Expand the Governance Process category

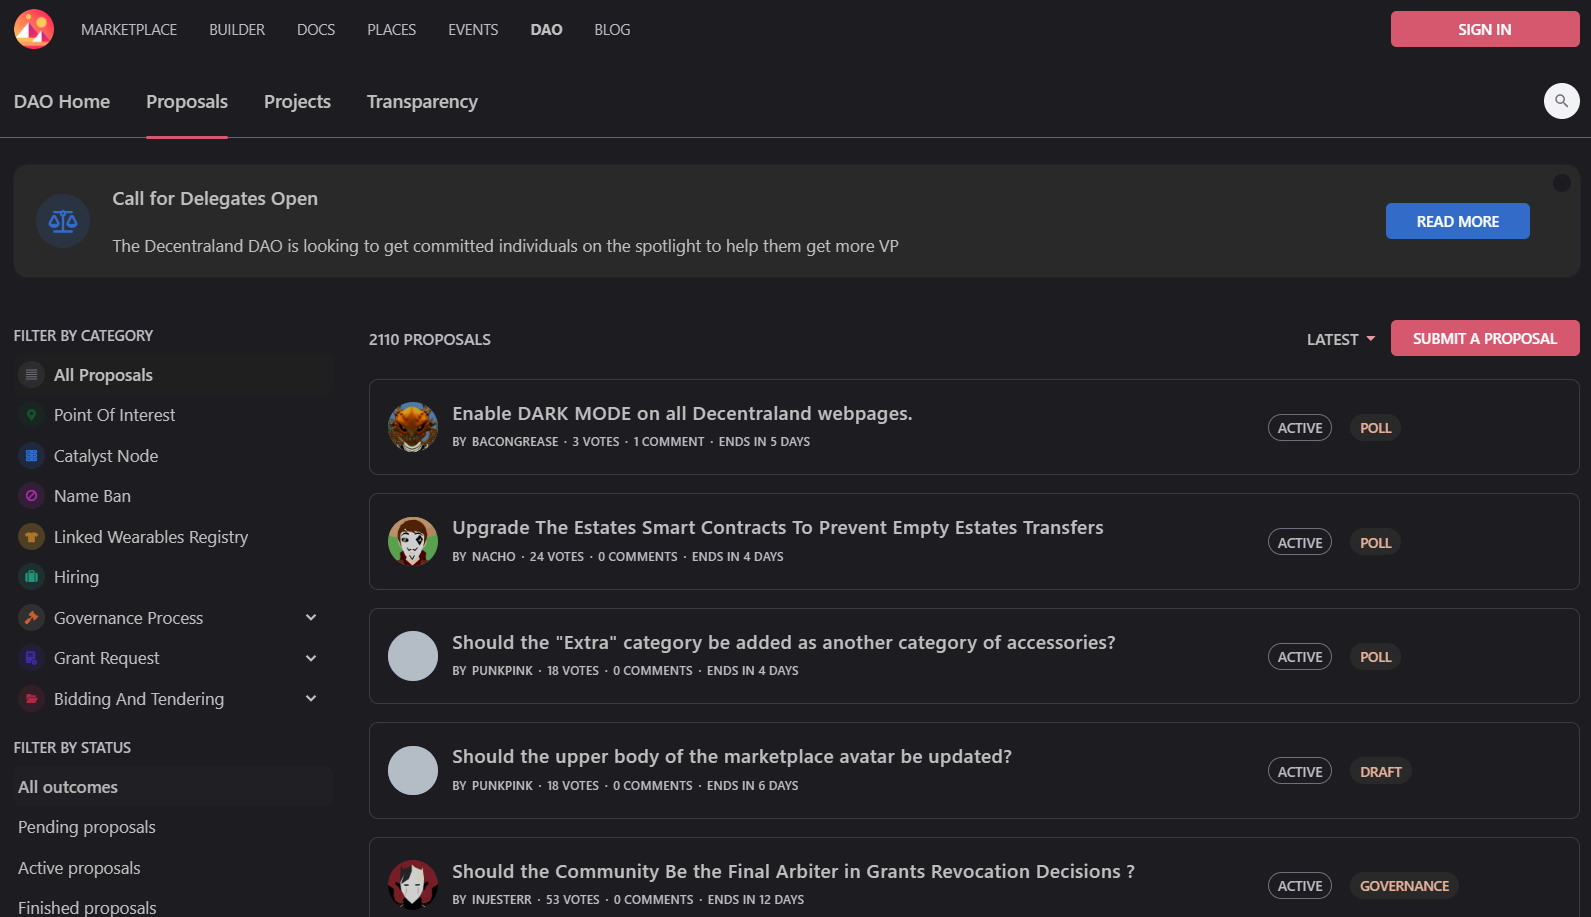[311, 618]
